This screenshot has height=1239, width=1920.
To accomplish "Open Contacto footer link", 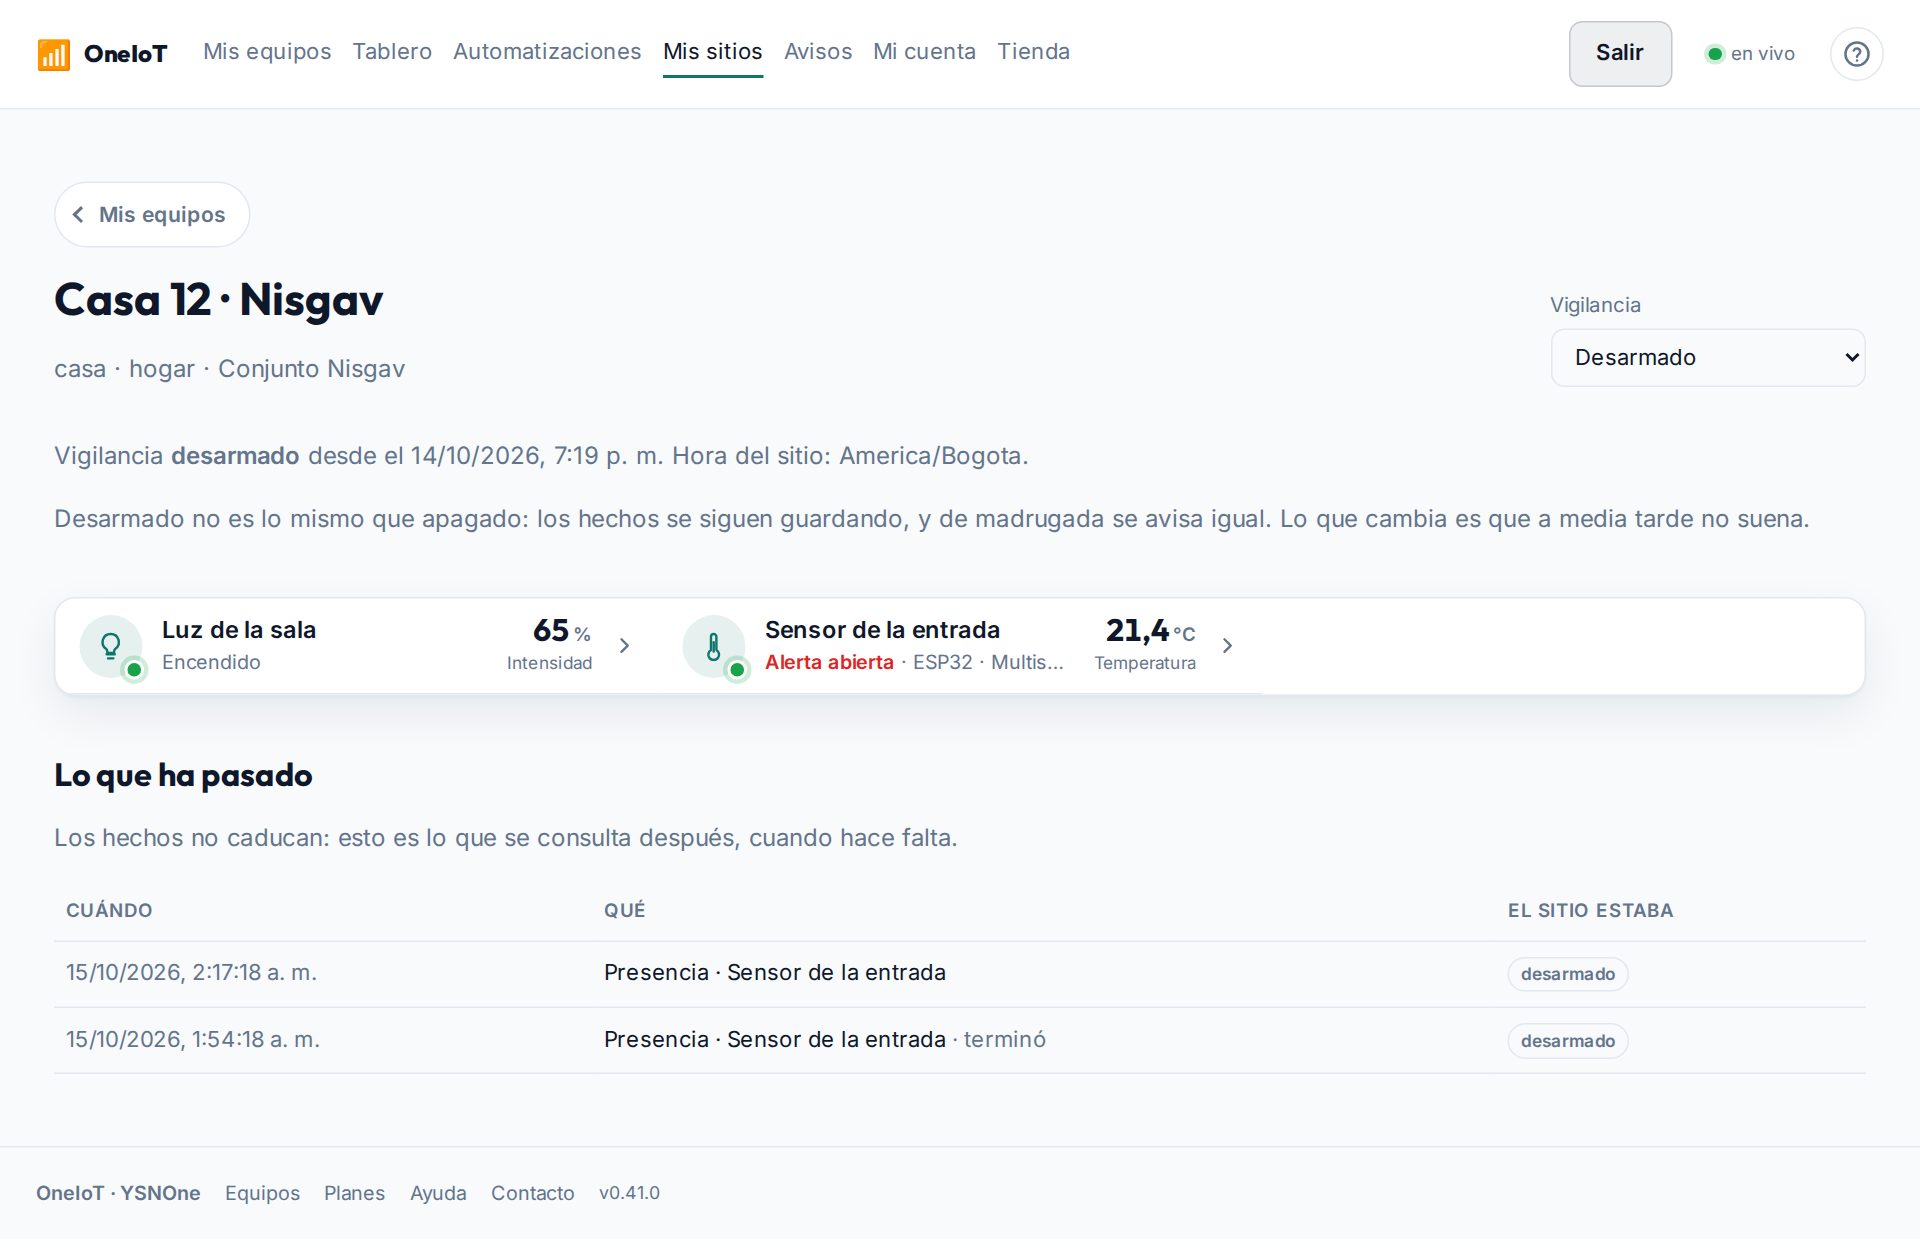I will click(533, 1193).
